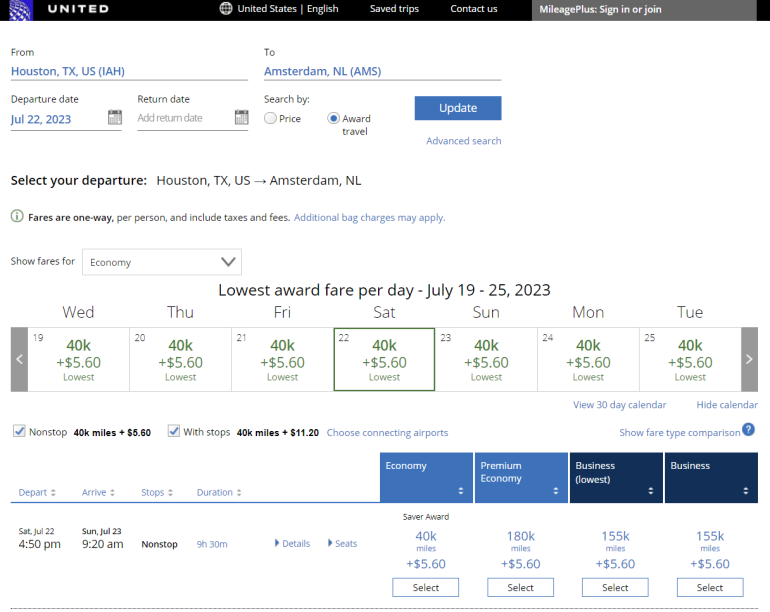Open Contact us in header
Viewport: 770px width, 612px height.
(x=473, y=9)
